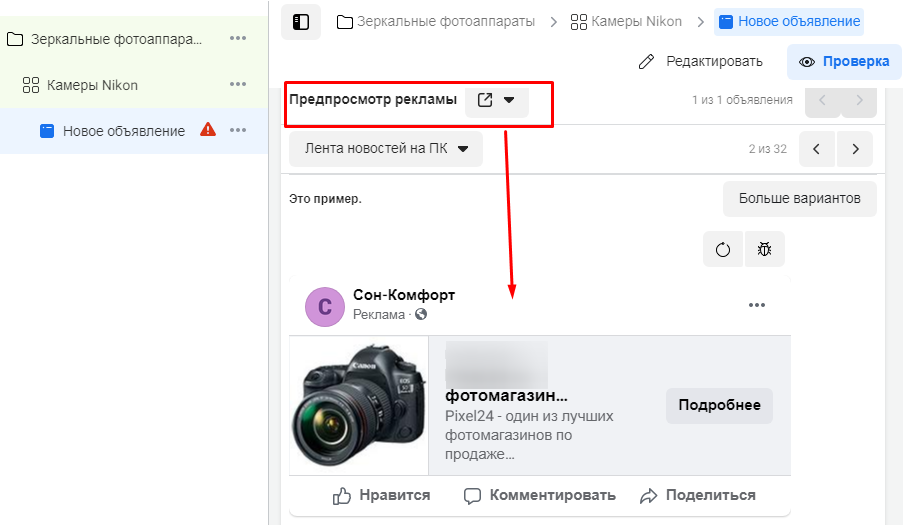903x525 pixels.
Task: Show next placement of 32
Action: point(855,149)
